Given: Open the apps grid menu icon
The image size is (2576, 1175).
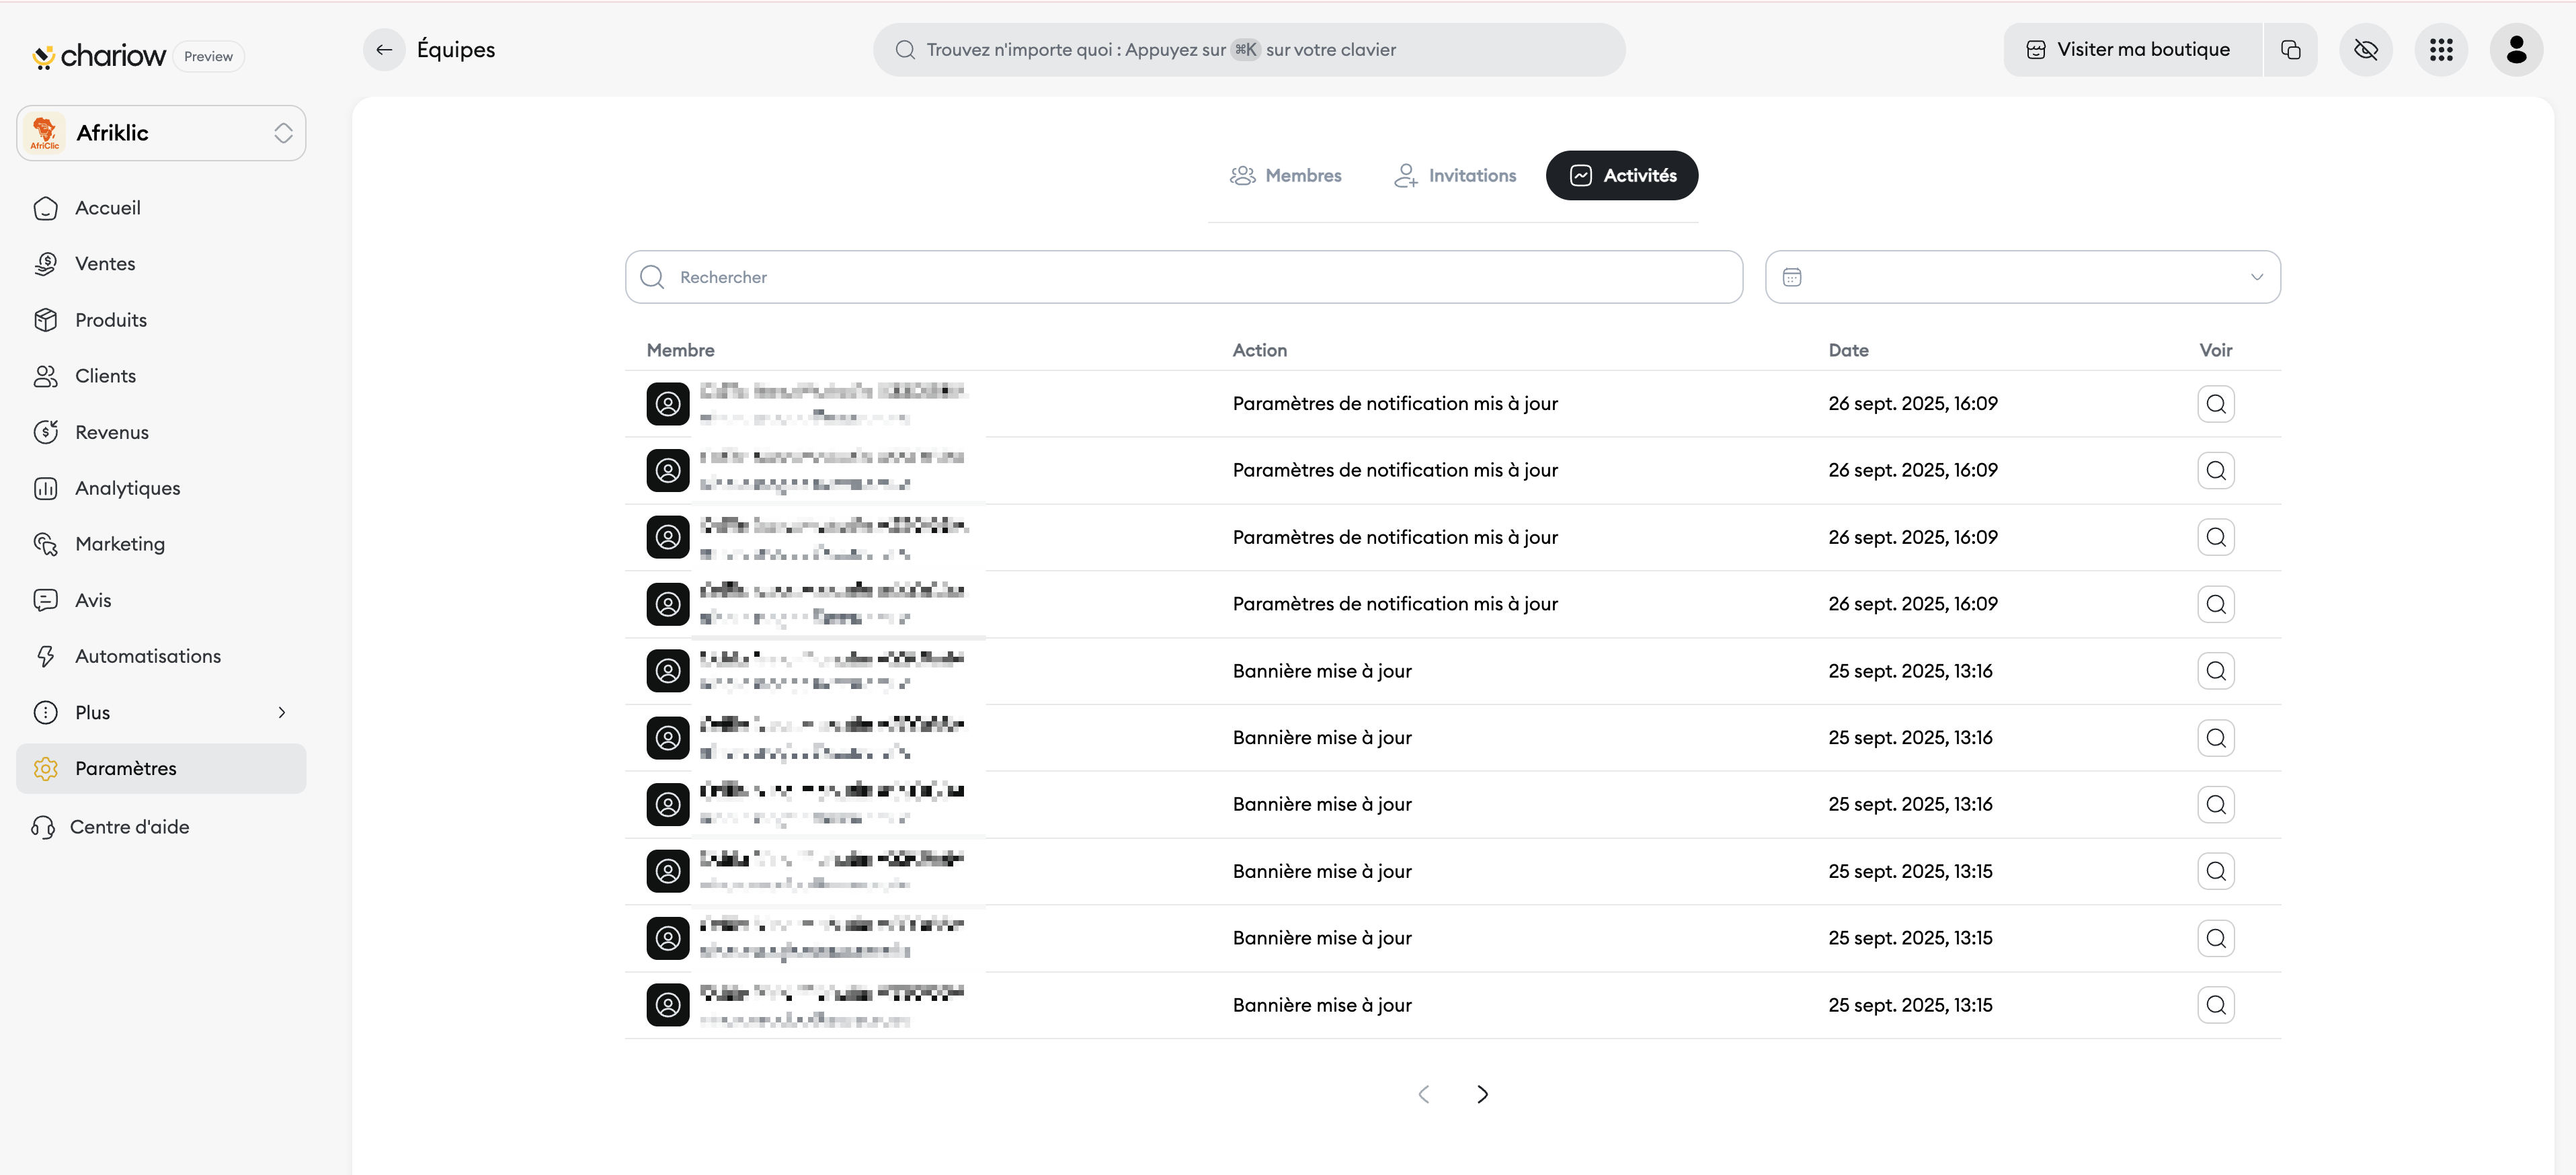Looking at the screenshot, I should (2440, 49).
